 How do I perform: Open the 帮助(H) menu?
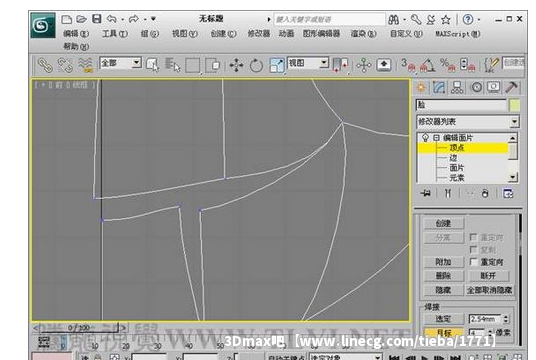click(76, 46)
